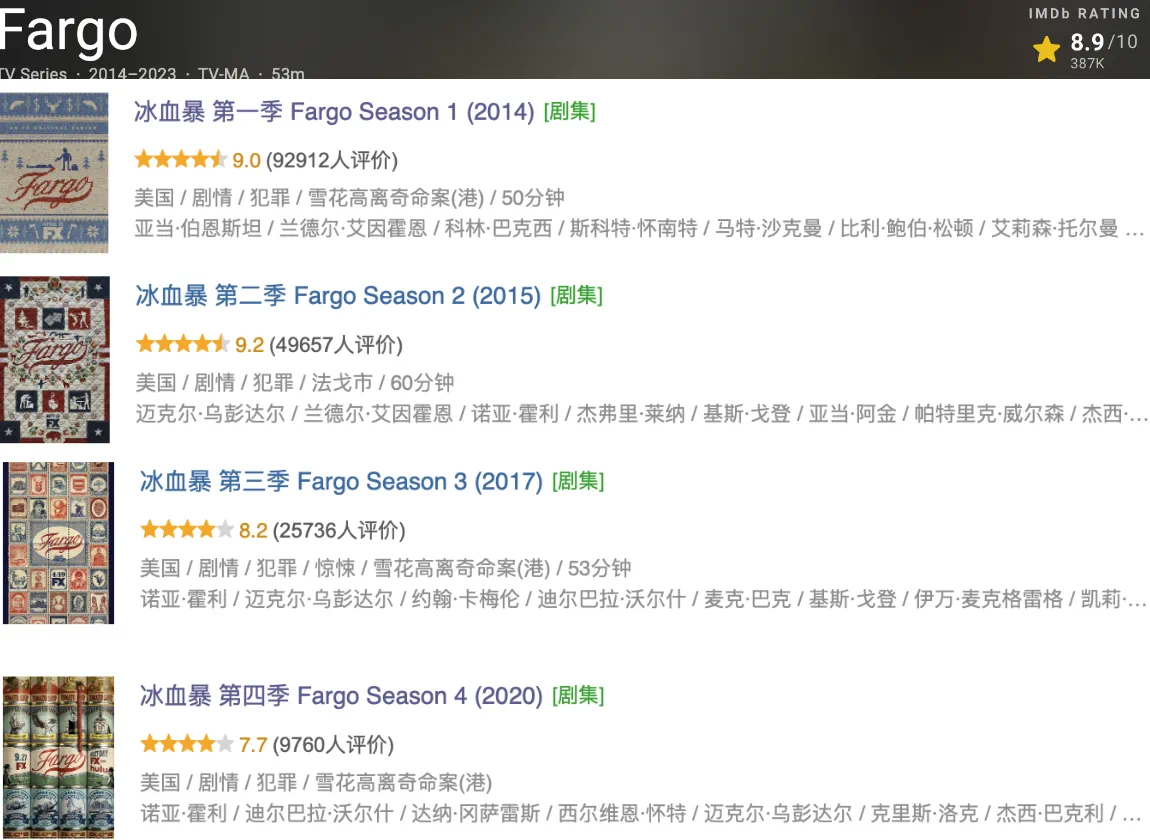The height and width of the screenshot is (840, 1150).
Task: Click the star rating icons for Season 1
Action: (x=180, y=159)
